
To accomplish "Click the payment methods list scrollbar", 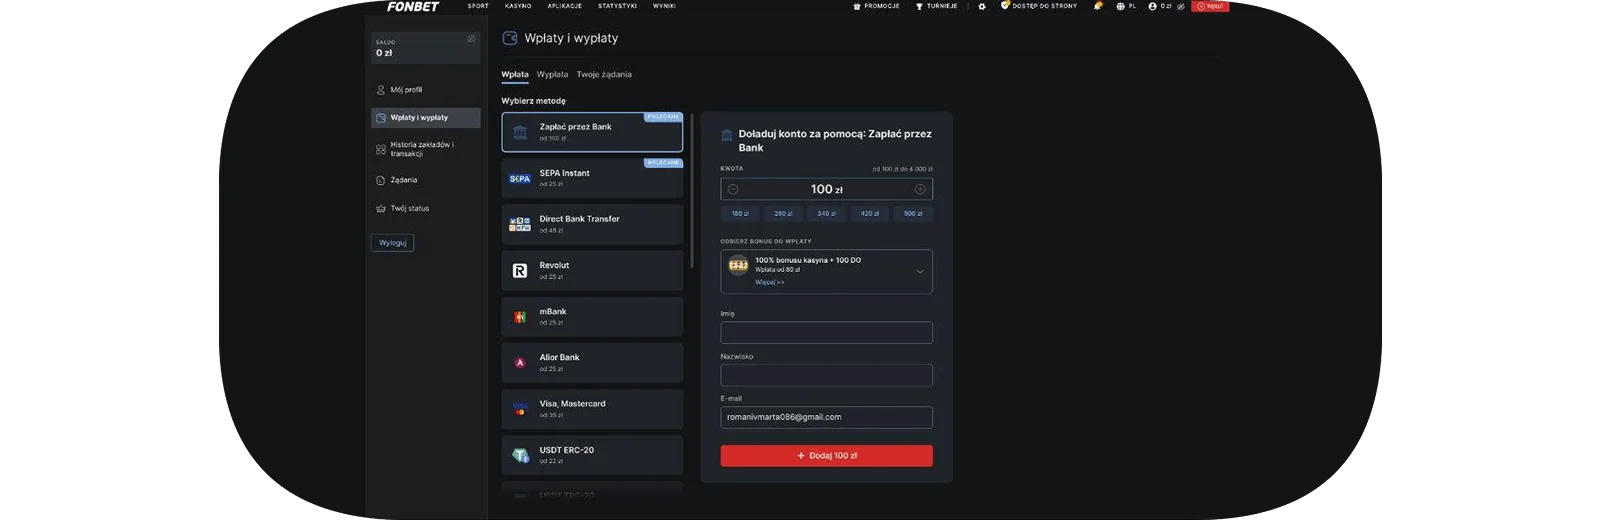I will [x=691, y=189].
